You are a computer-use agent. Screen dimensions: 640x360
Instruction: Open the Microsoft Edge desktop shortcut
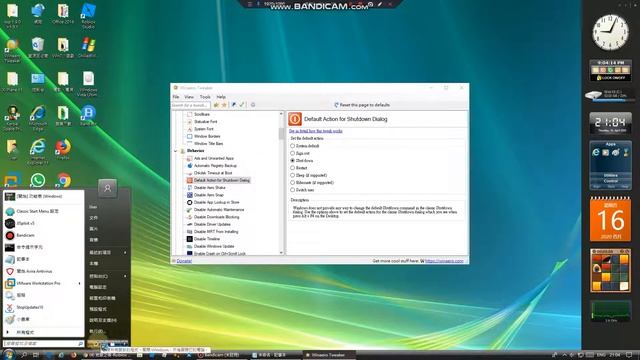(x=38, y=118)
